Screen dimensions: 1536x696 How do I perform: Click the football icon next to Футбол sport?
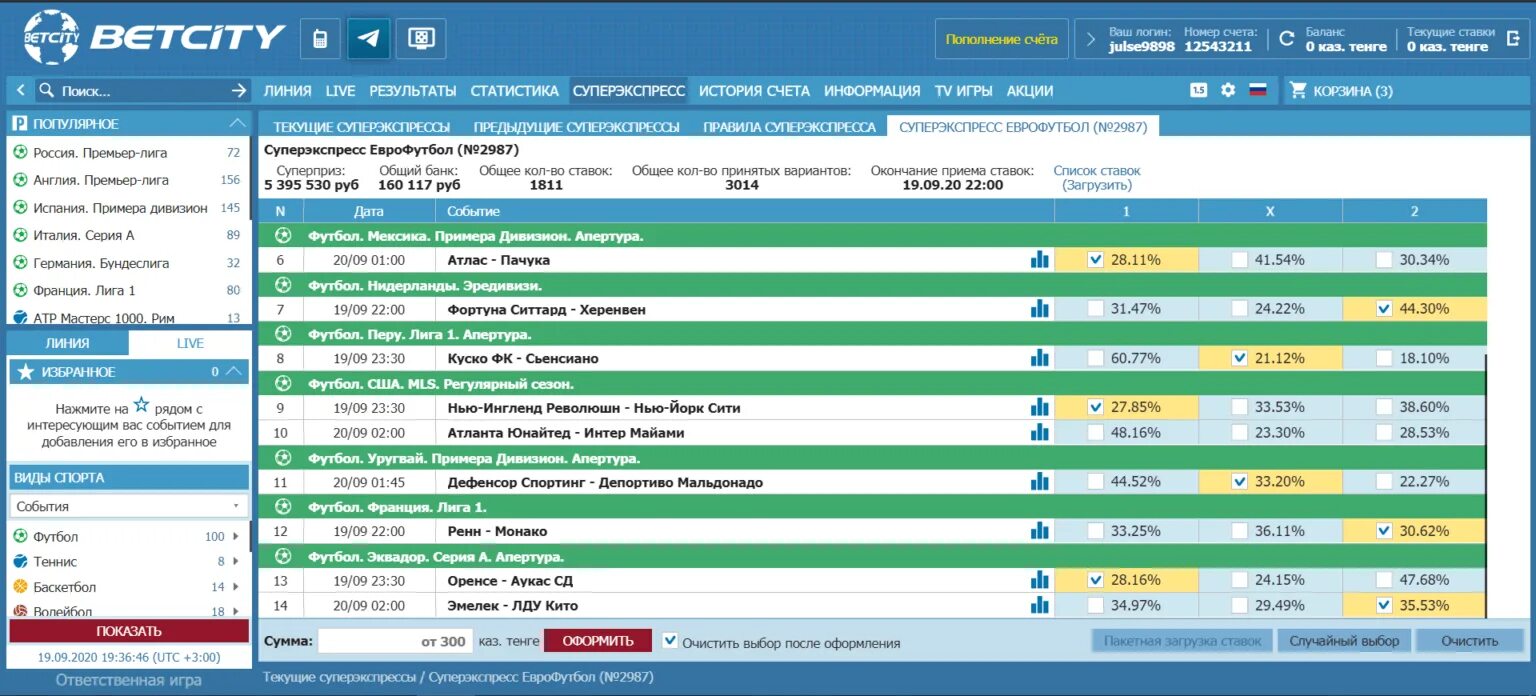tap(20, 536)
